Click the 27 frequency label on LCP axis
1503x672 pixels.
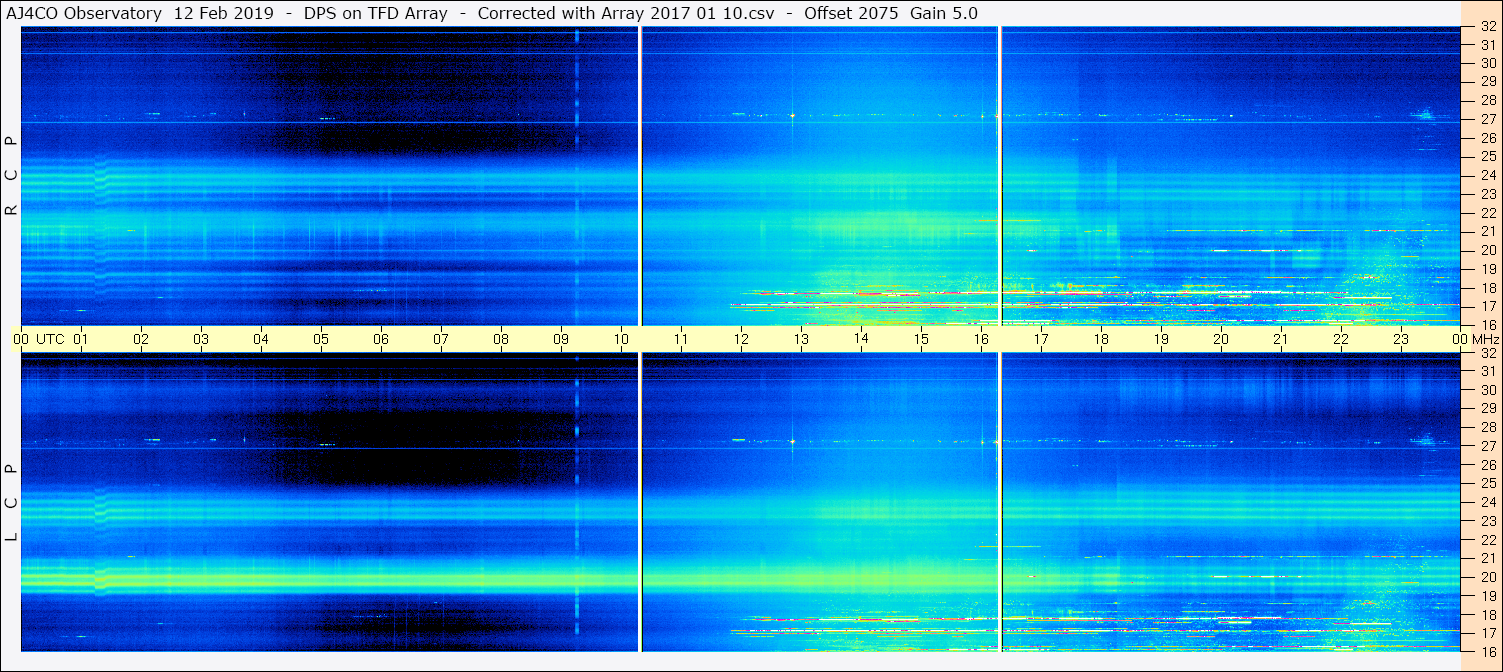pyautogui.click(x=1487, y=446)
